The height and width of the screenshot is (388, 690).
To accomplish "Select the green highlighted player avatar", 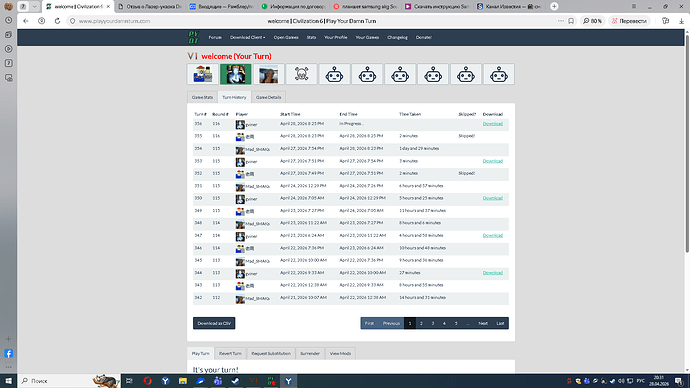I will click(236, 74).
